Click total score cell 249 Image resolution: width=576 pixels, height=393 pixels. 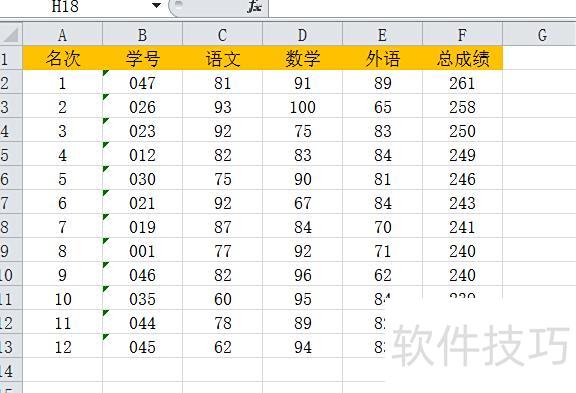[462, 155]
